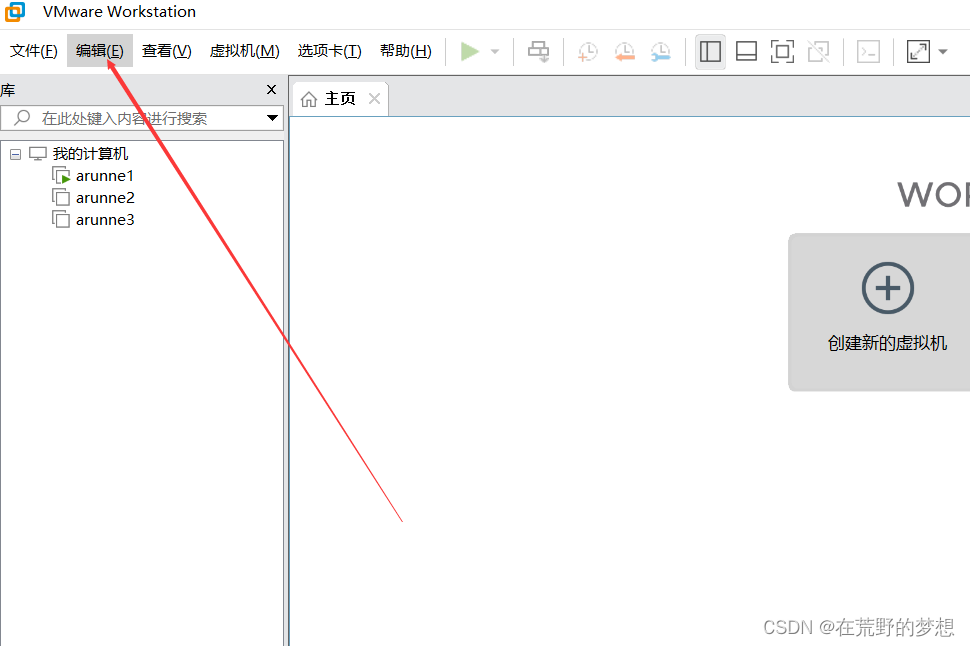The height and width of the screenshot is (646, 970).
Task: Click the library search input field
Action: (142, 118)
